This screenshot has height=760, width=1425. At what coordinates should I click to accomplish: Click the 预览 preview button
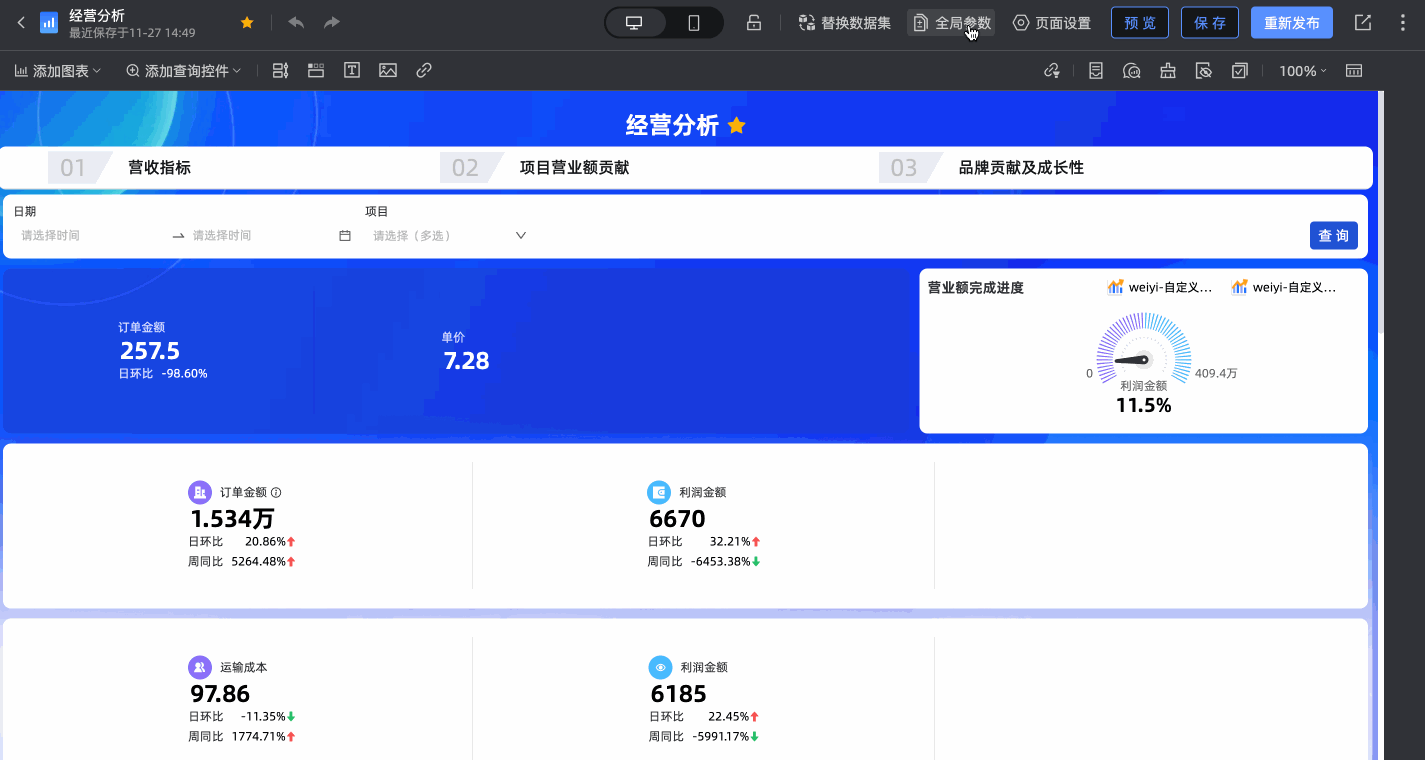(1140, 23)
